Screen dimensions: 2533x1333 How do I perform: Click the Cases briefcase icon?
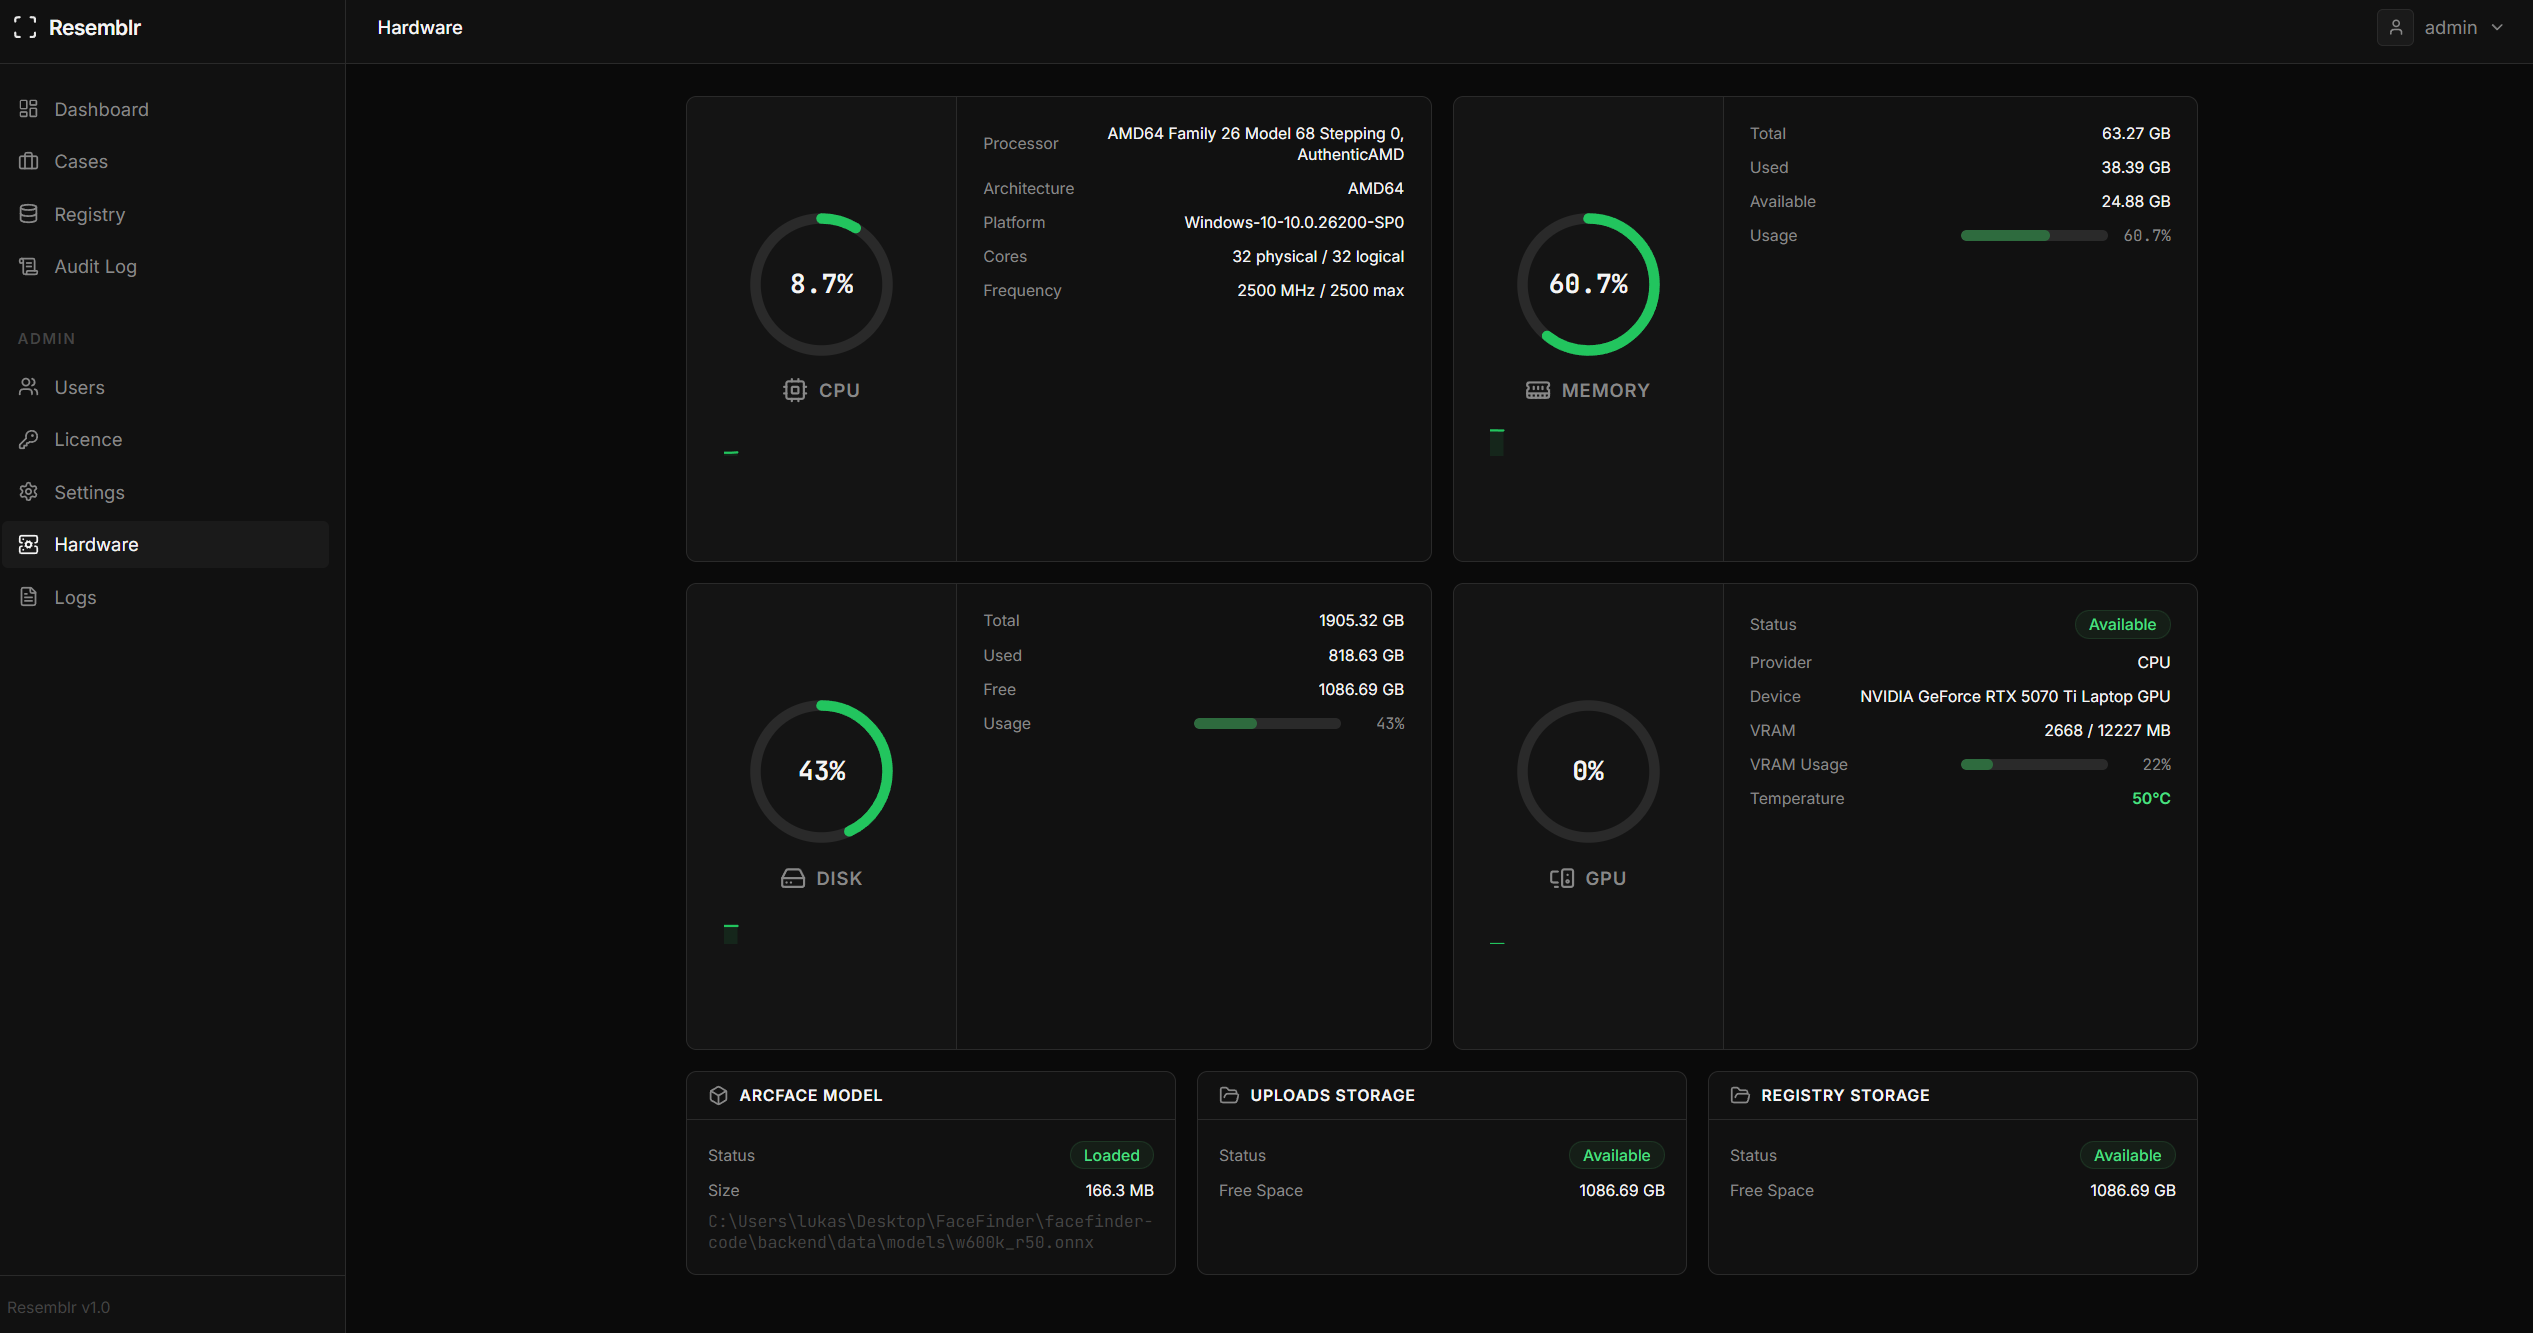(x=28, y=161)
